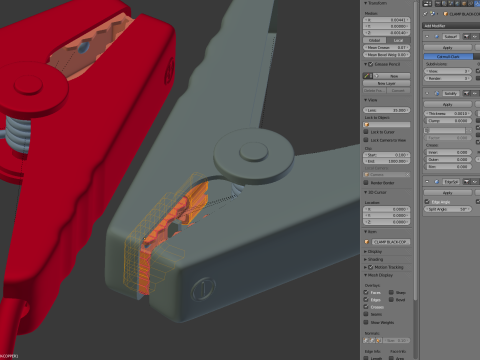Select Local transform space tab
Screen dimensions: 480x360
point(398,40)
